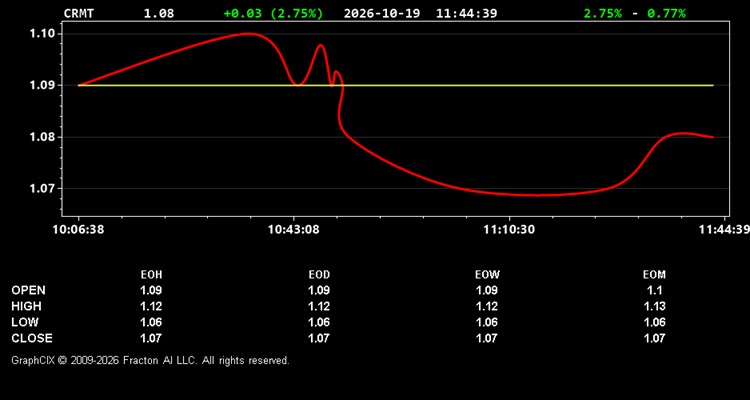The height and width of the screenshot is (400, 750).
Task: Click the EOD CLOSE value 1.07
Action: point(319,338)
